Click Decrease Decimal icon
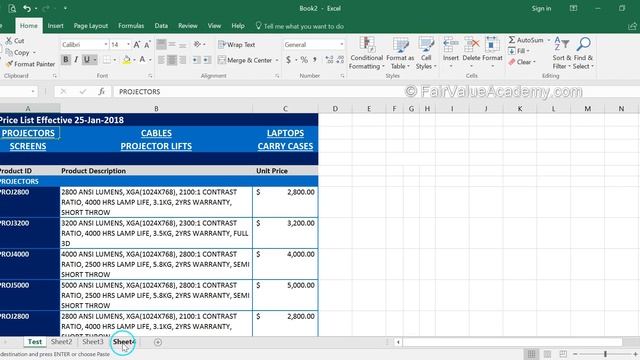Image resolution: width=640 pixels, height=360 pixels. (340, 60)
